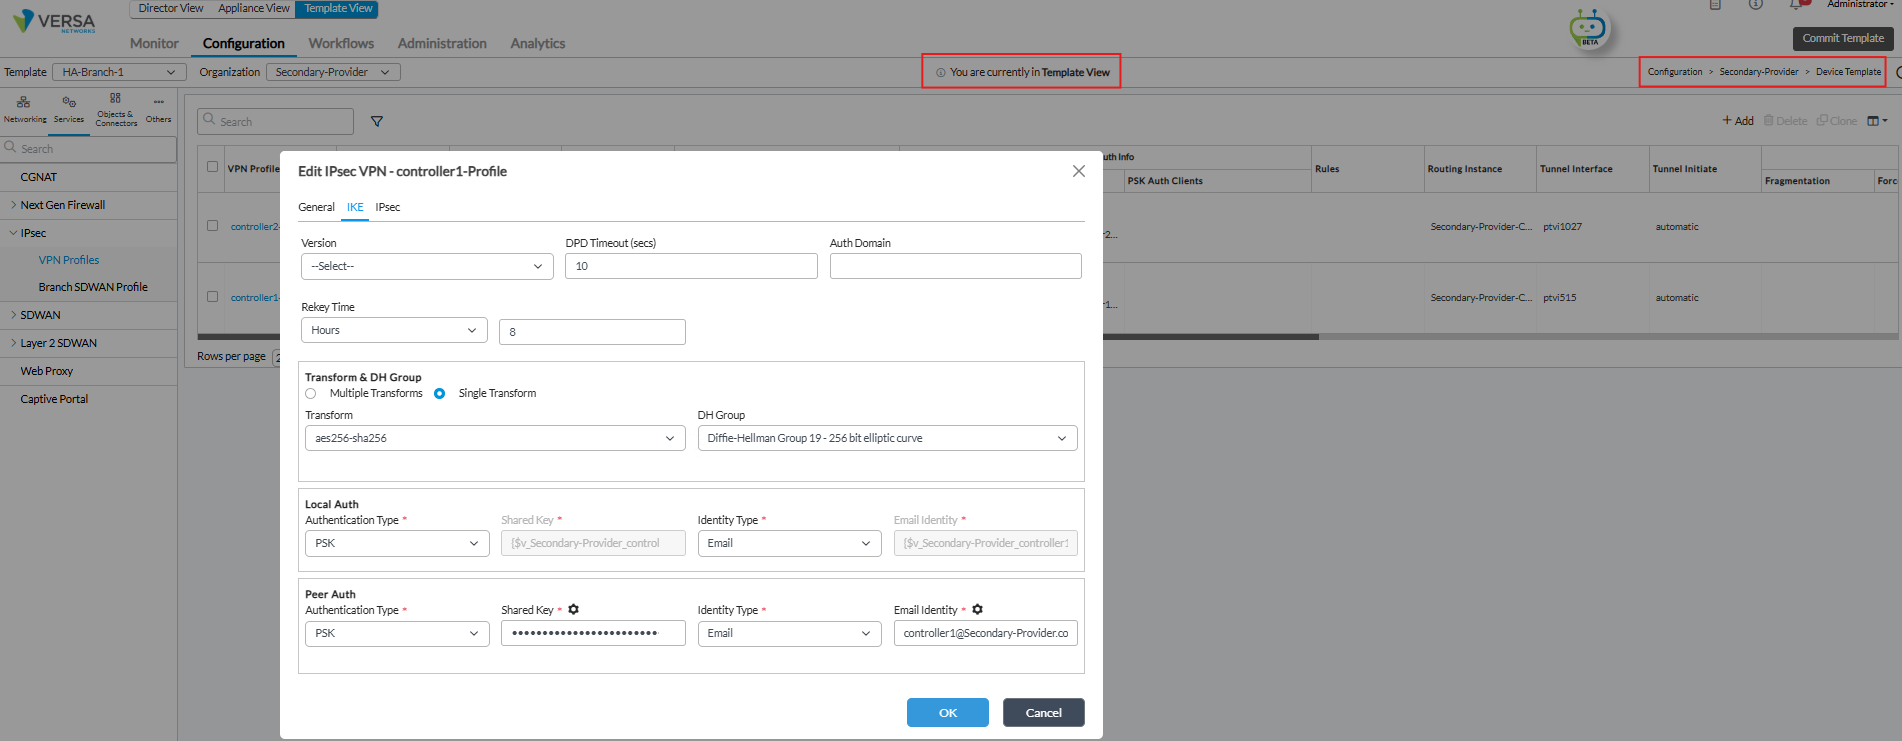
Task: Expand the SDWAN tree node
Action: point(13,315)
